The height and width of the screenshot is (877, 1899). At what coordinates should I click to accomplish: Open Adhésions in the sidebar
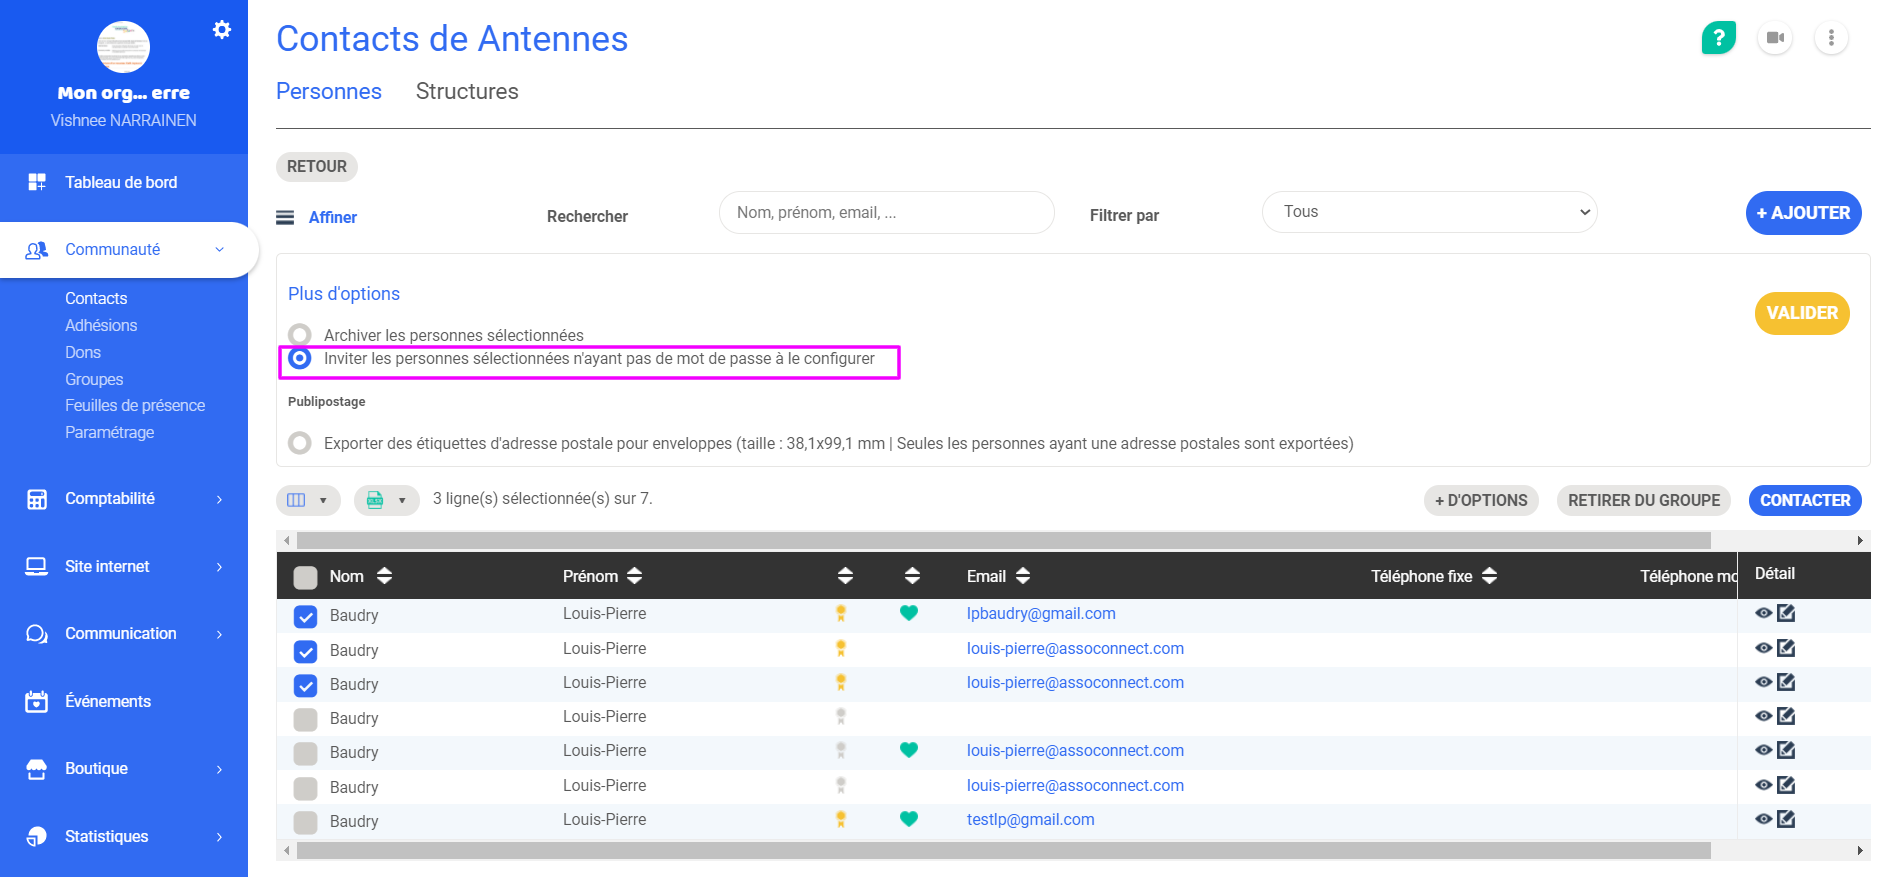[101, 325]
